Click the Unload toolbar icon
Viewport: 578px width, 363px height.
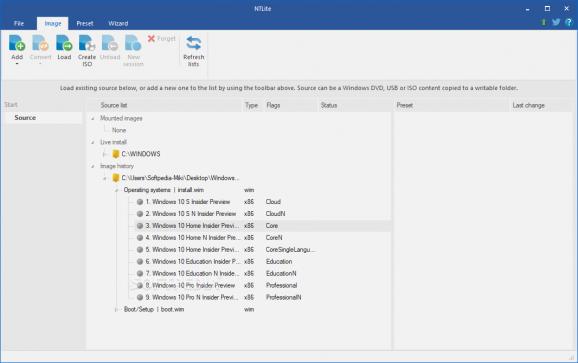point(110,43)
